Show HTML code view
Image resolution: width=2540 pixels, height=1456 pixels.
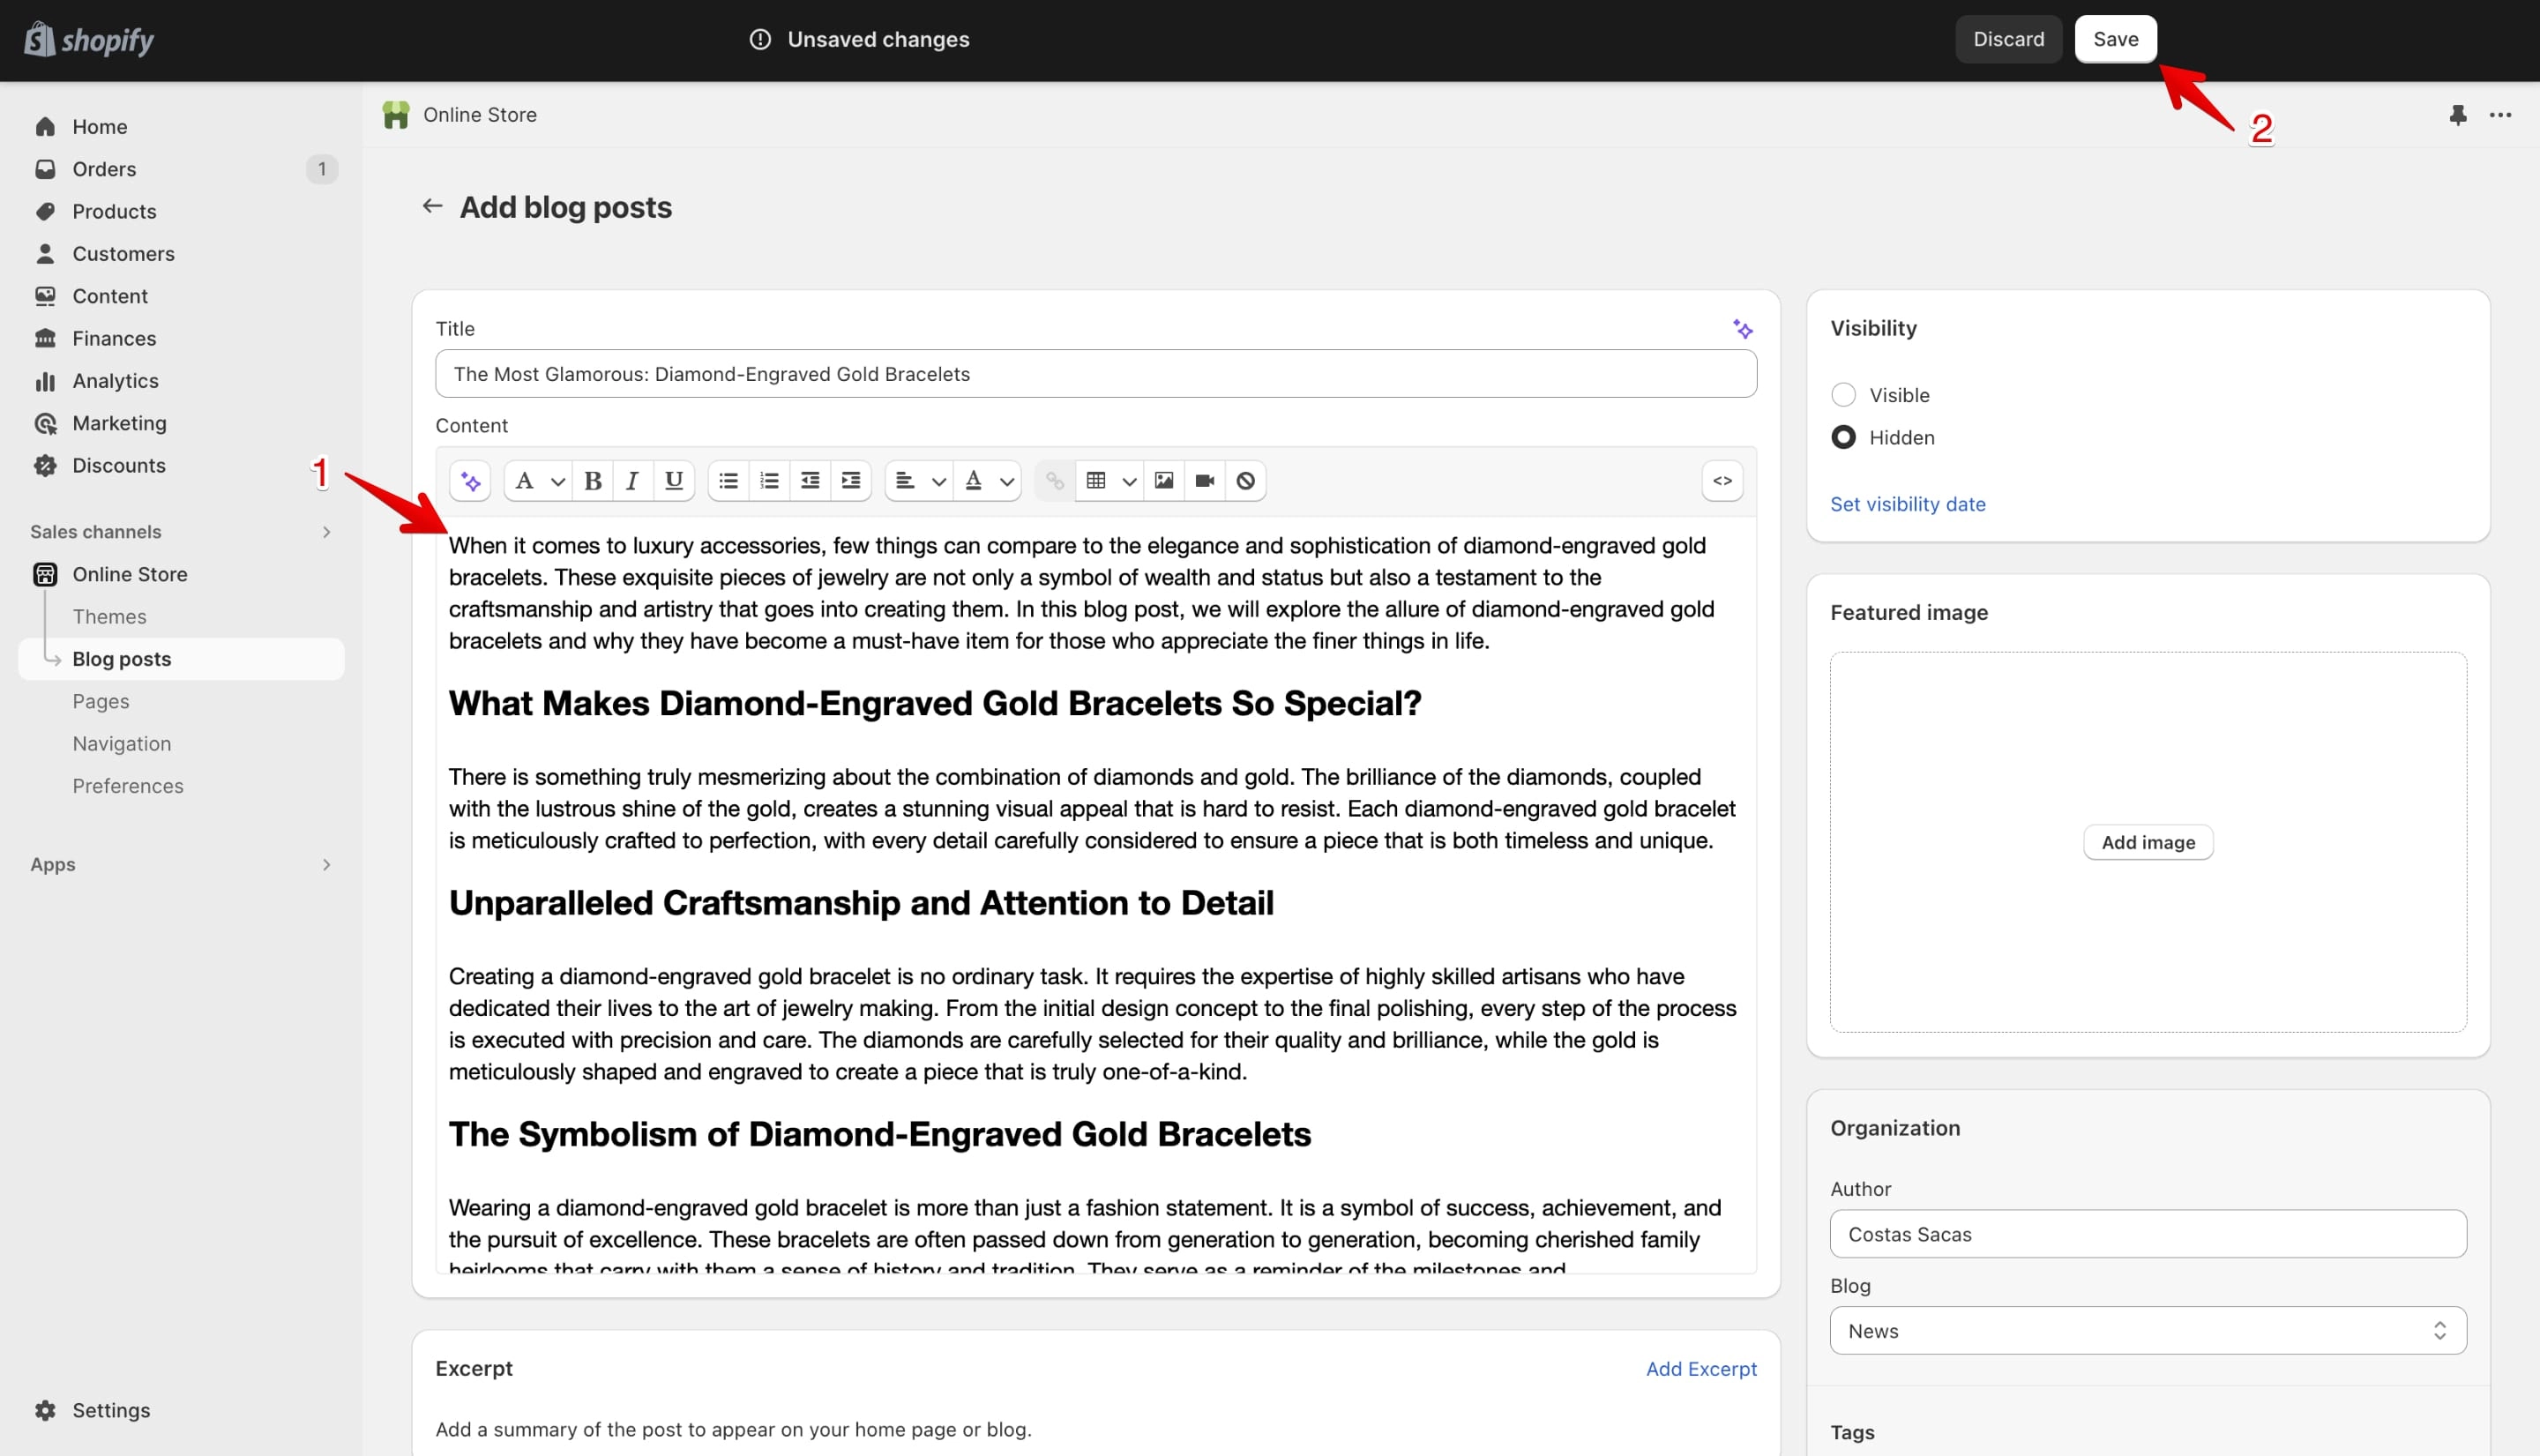(1722, 481)
